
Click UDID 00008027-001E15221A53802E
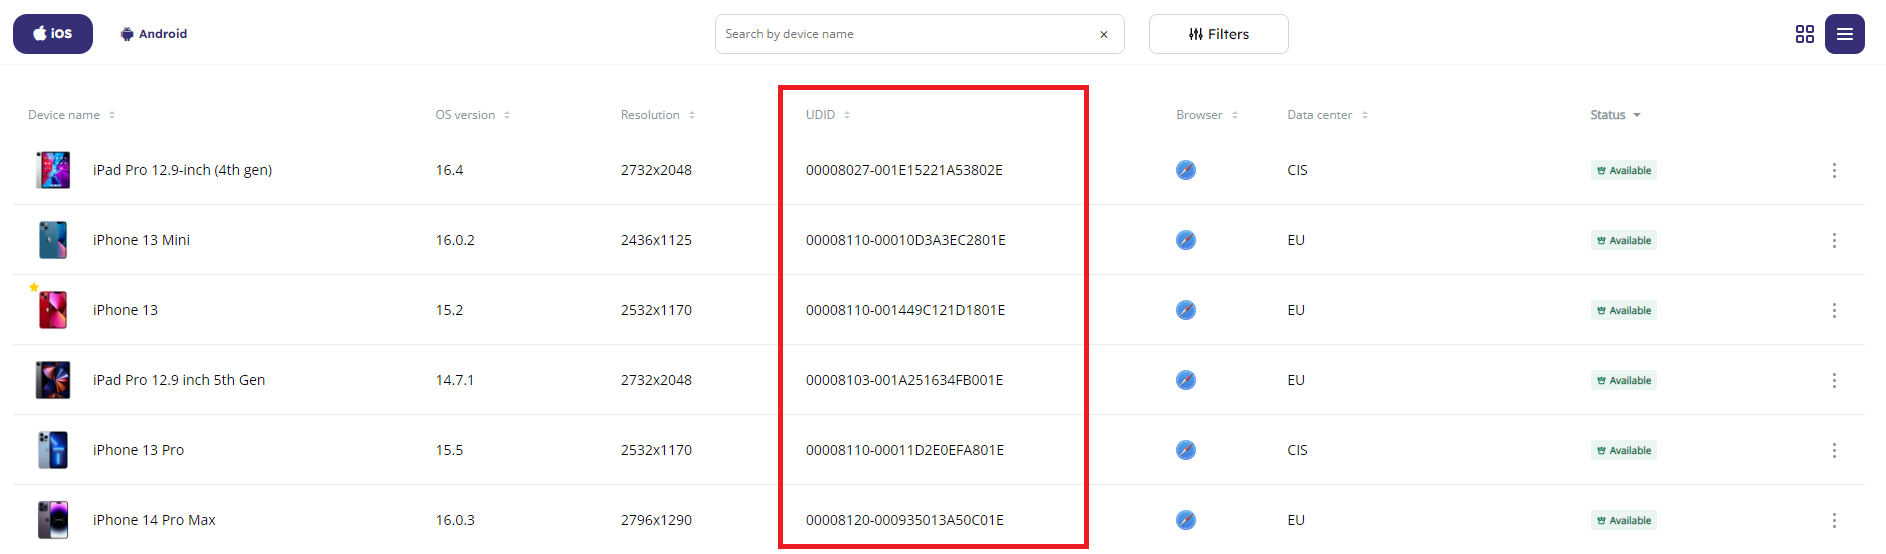pyautogui.click(x=904, y=170)
